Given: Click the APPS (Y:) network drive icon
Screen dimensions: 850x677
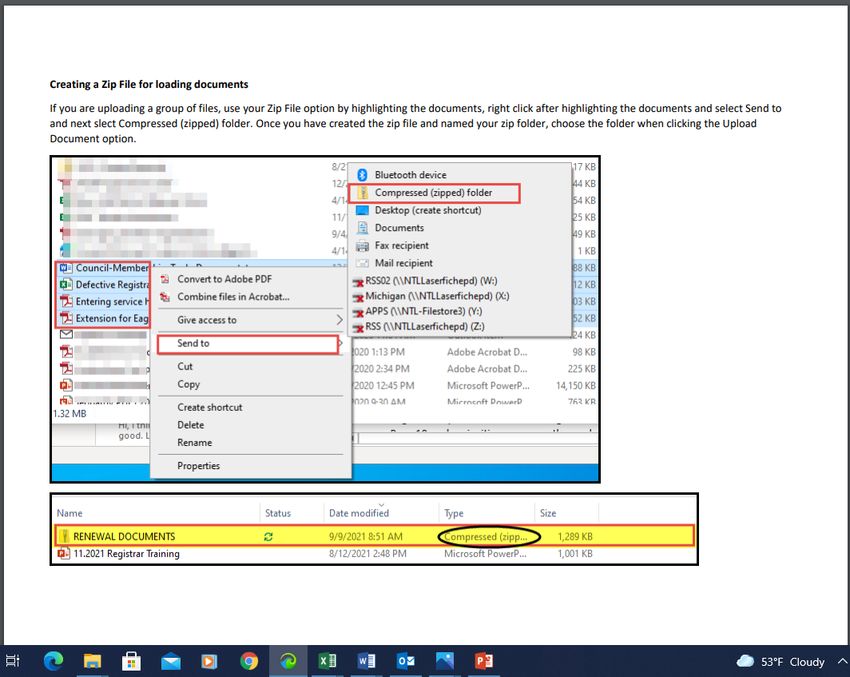Looking at the screenshot, I should (358, 312).
